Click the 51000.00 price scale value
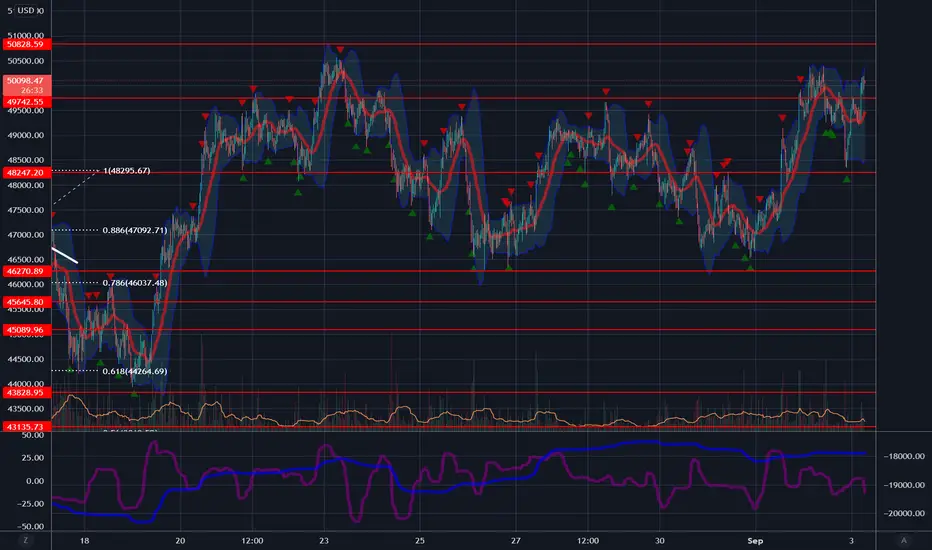The height and width of the screenshot is (550, 932). click(26, 35)
